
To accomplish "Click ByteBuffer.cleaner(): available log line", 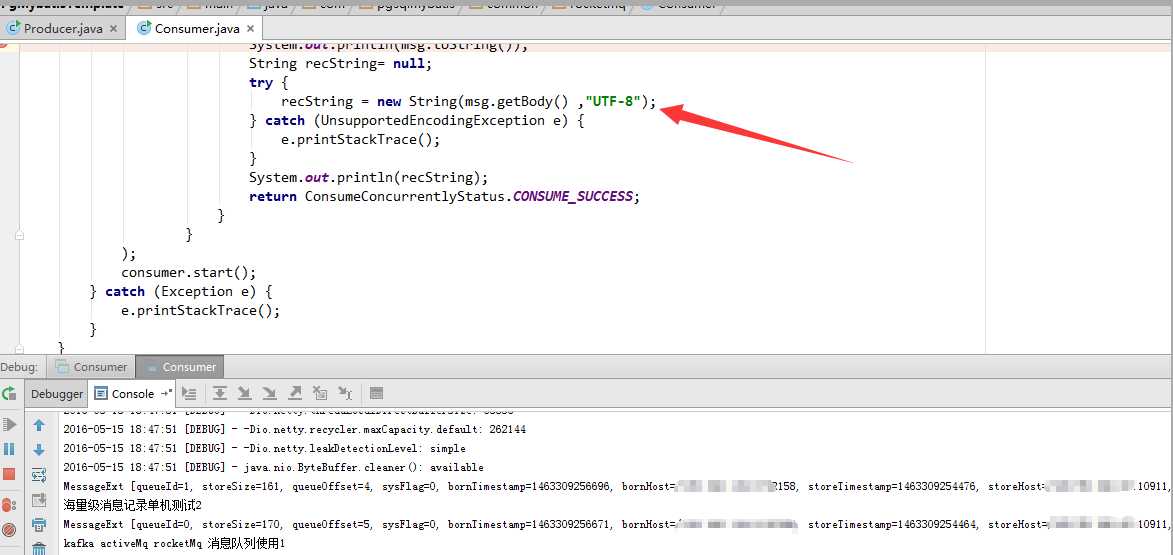I will [x=273, y=467].
